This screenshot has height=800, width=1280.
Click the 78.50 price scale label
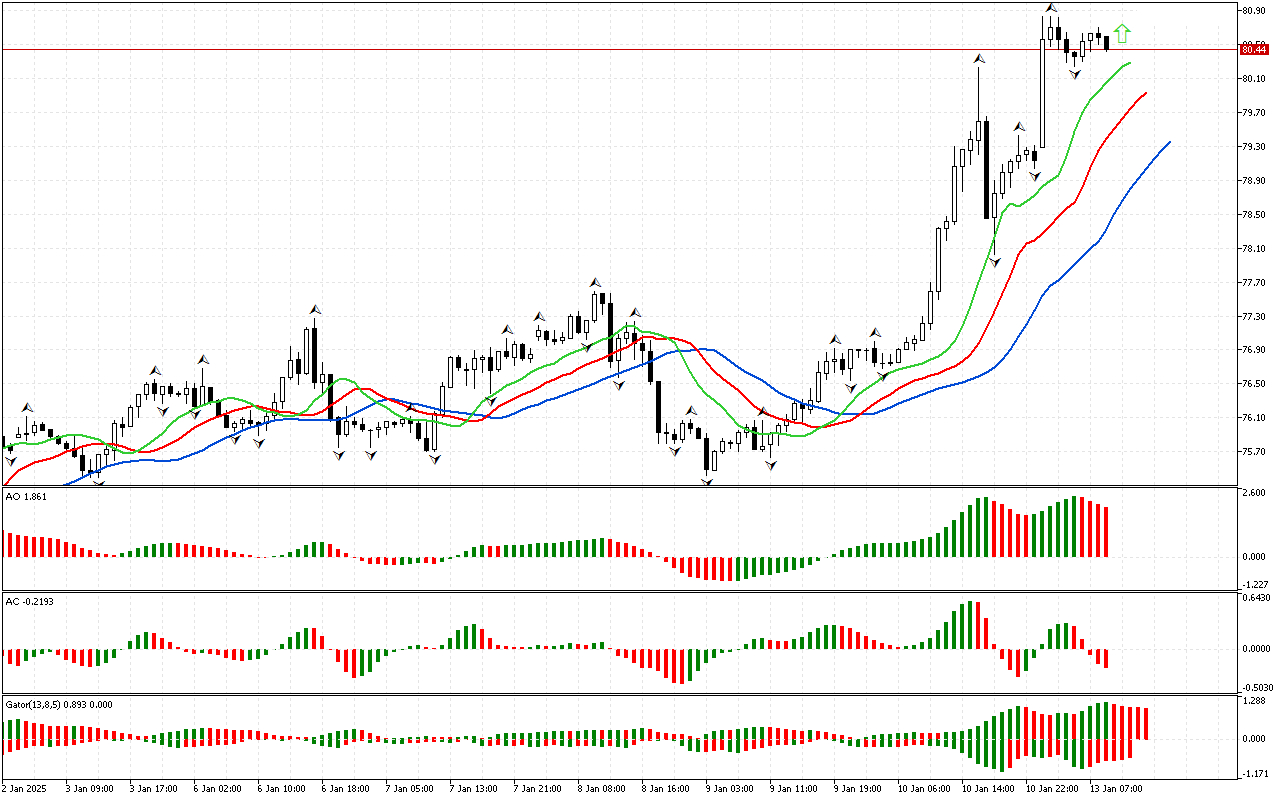click(x=1253, y=215)
